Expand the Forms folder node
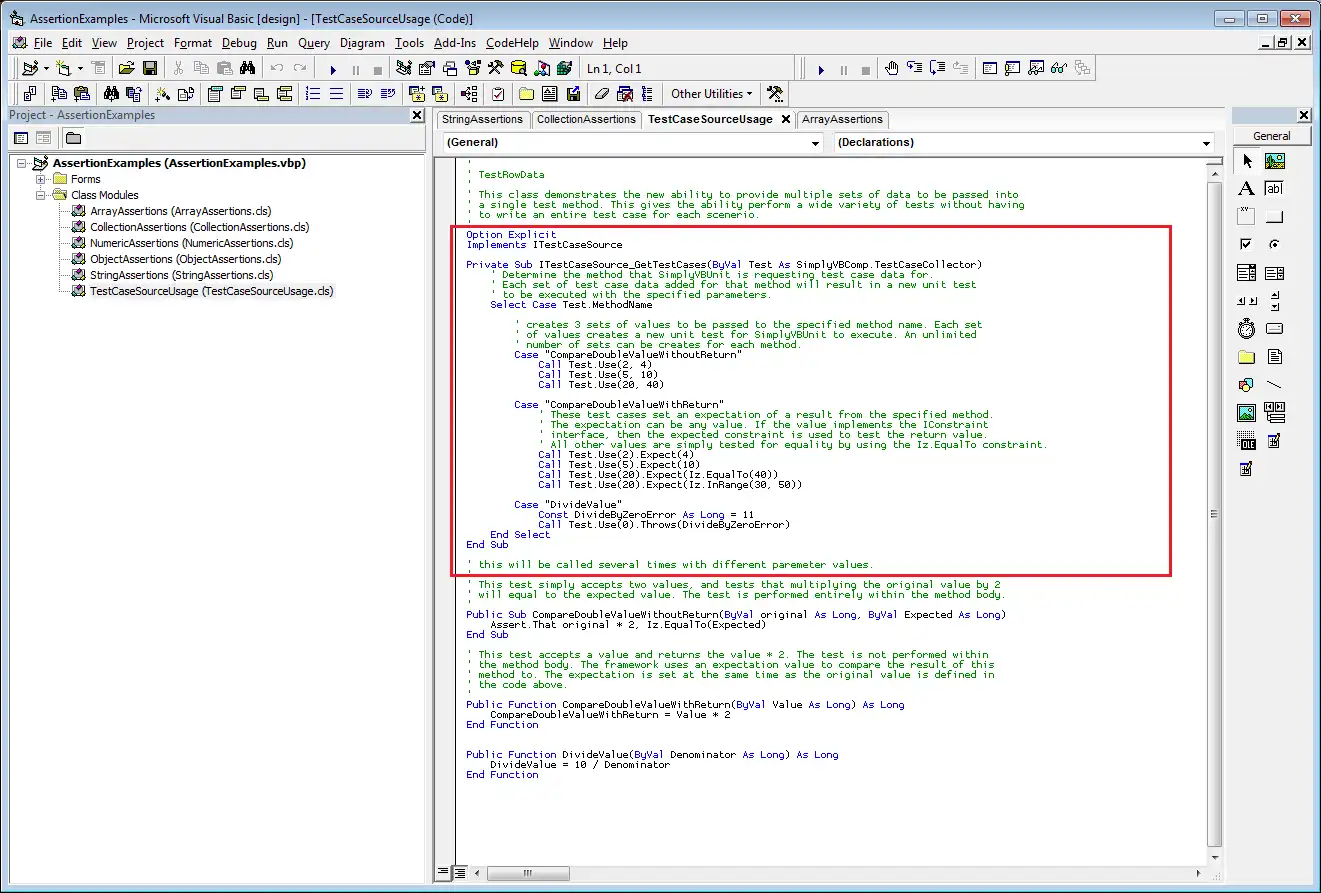1321x893 pixels. coord(42,179)
